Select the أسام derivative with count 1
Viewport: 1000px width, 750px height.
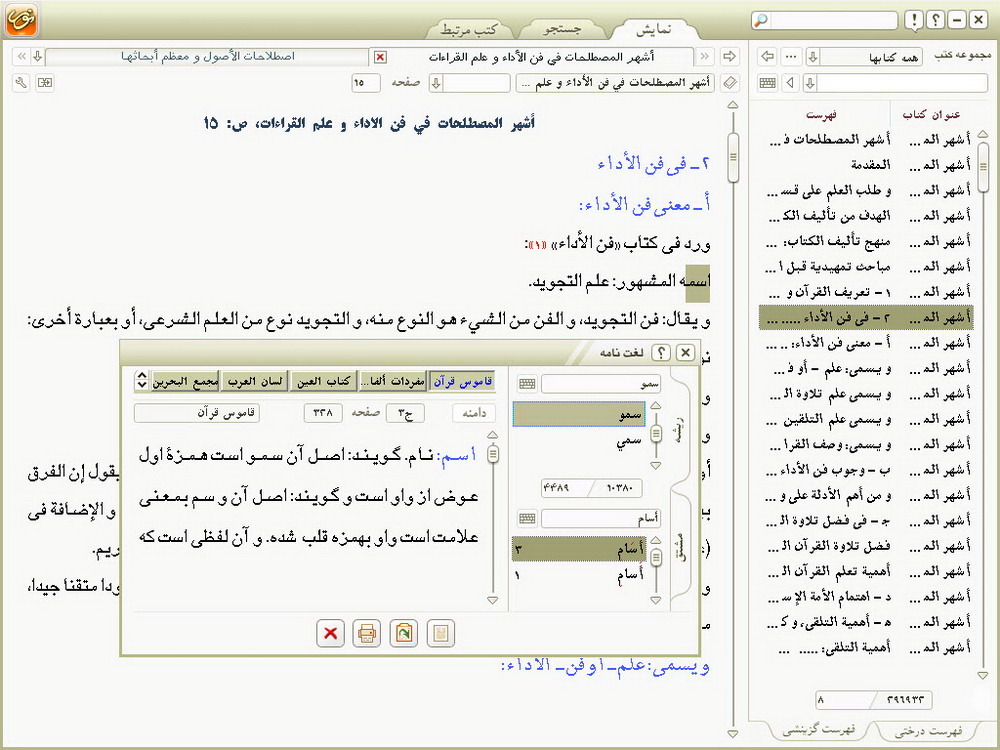point(580,575)
